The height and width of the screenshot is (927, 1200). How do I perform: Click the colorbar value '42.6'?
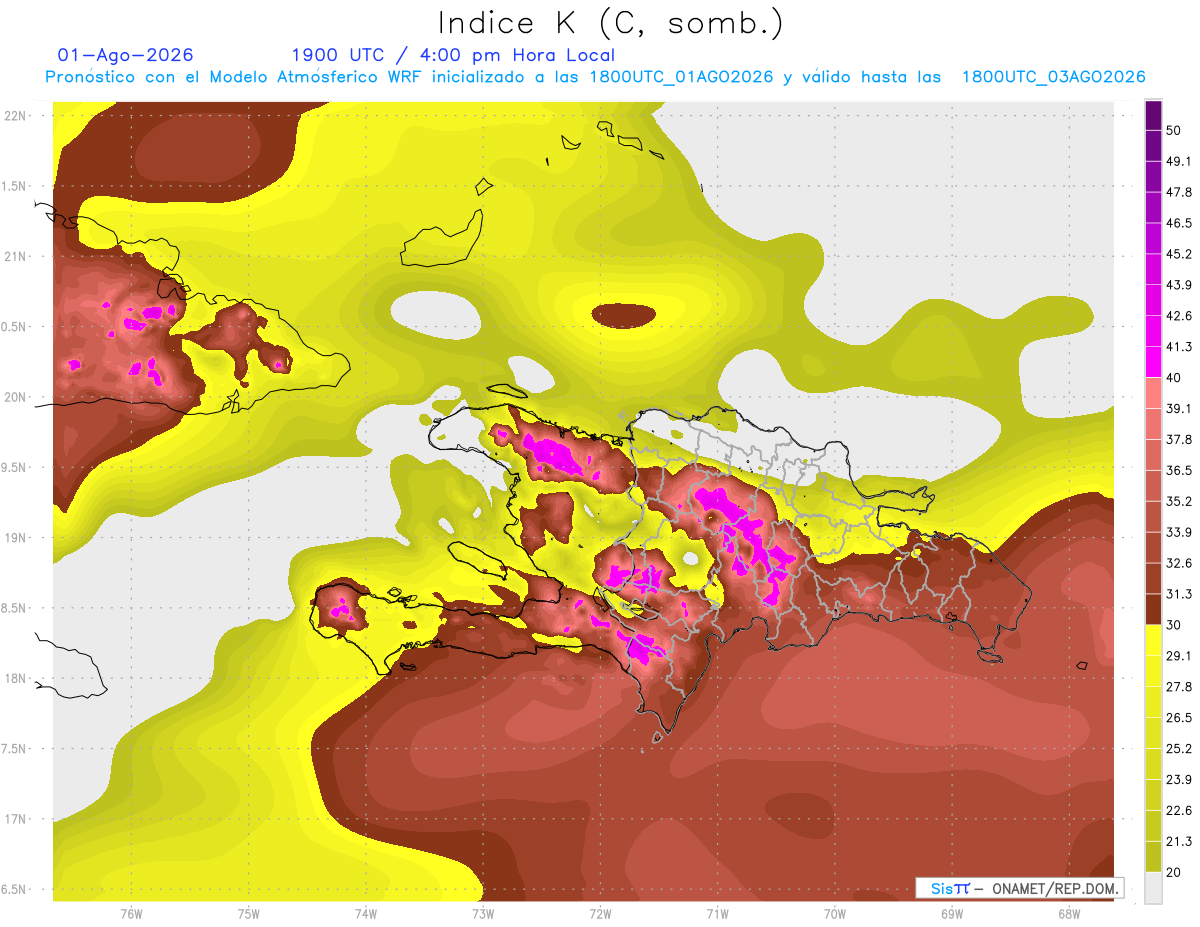point(1179,316)
